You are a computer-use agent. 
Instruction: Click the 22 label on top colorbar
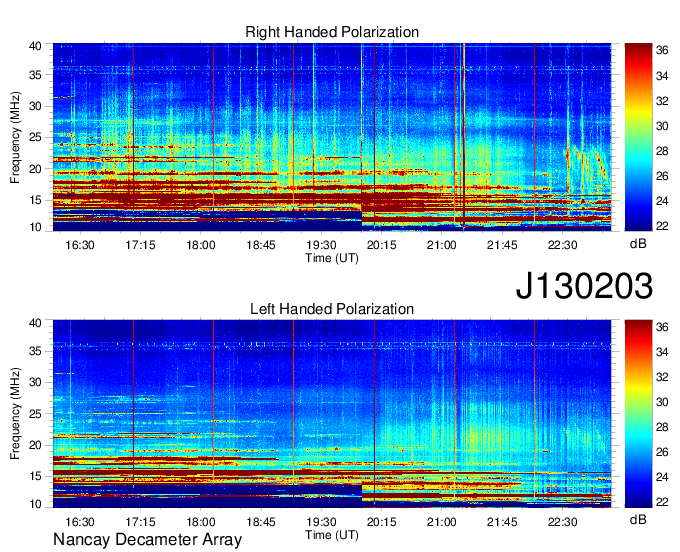click(662, 226)
